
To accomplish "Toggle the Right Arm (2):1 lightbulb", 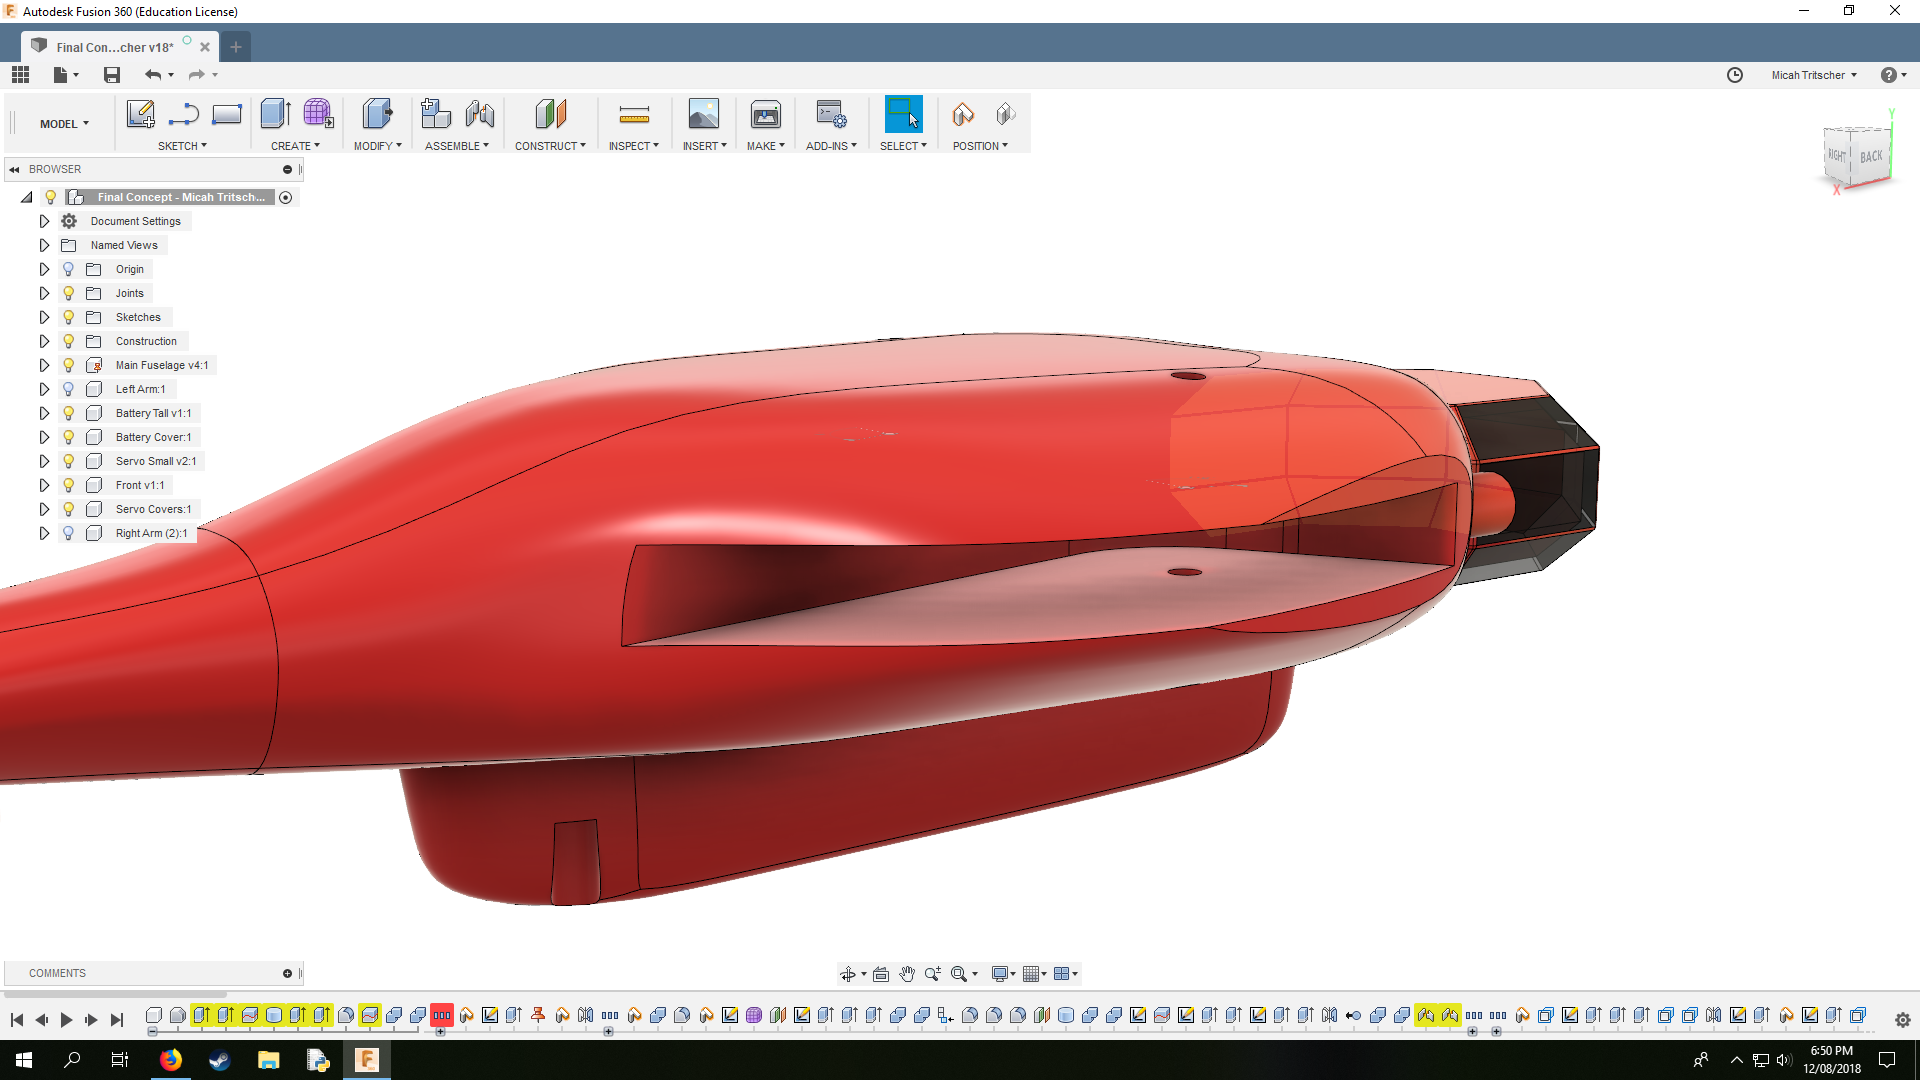I will [x=68, y=533].
